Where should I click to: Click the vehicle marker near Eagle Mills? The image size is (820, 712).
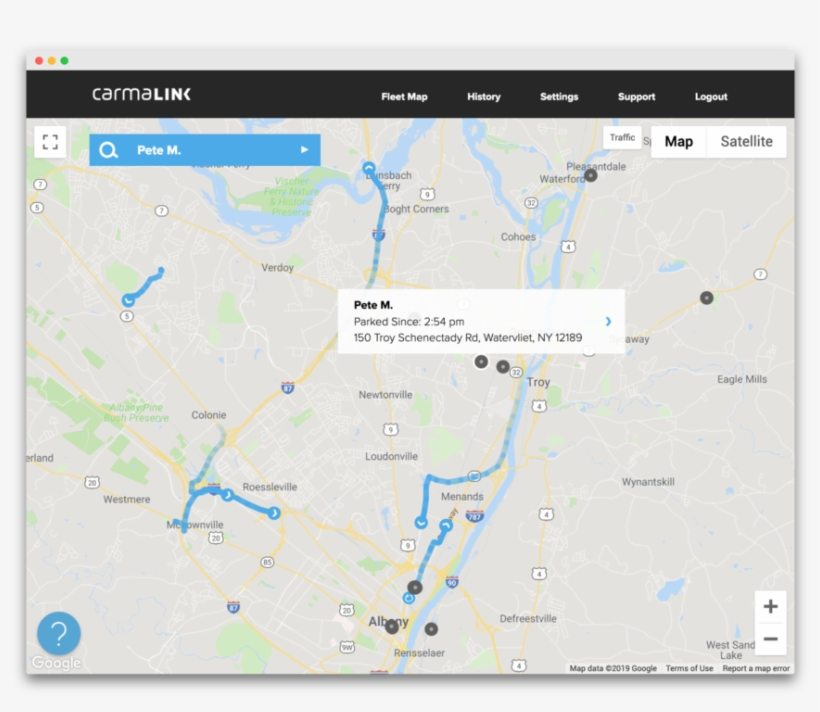point(707,297)
